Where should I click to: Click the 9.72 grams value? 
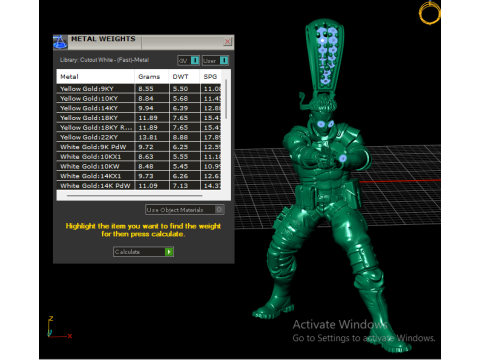tap(146, 147)
